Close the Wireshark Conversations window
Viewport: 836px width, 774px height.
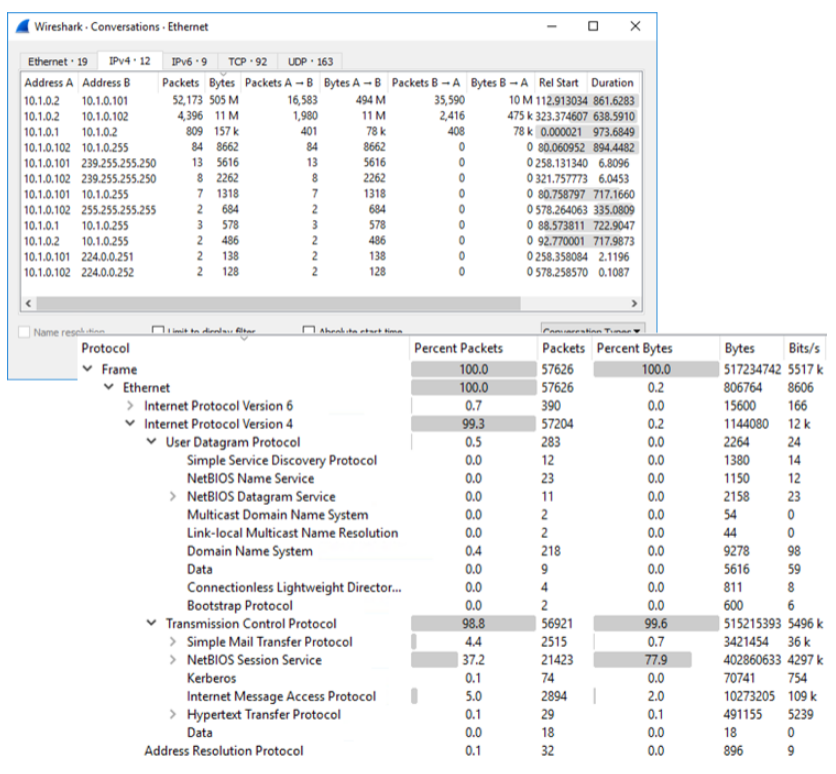635,26
